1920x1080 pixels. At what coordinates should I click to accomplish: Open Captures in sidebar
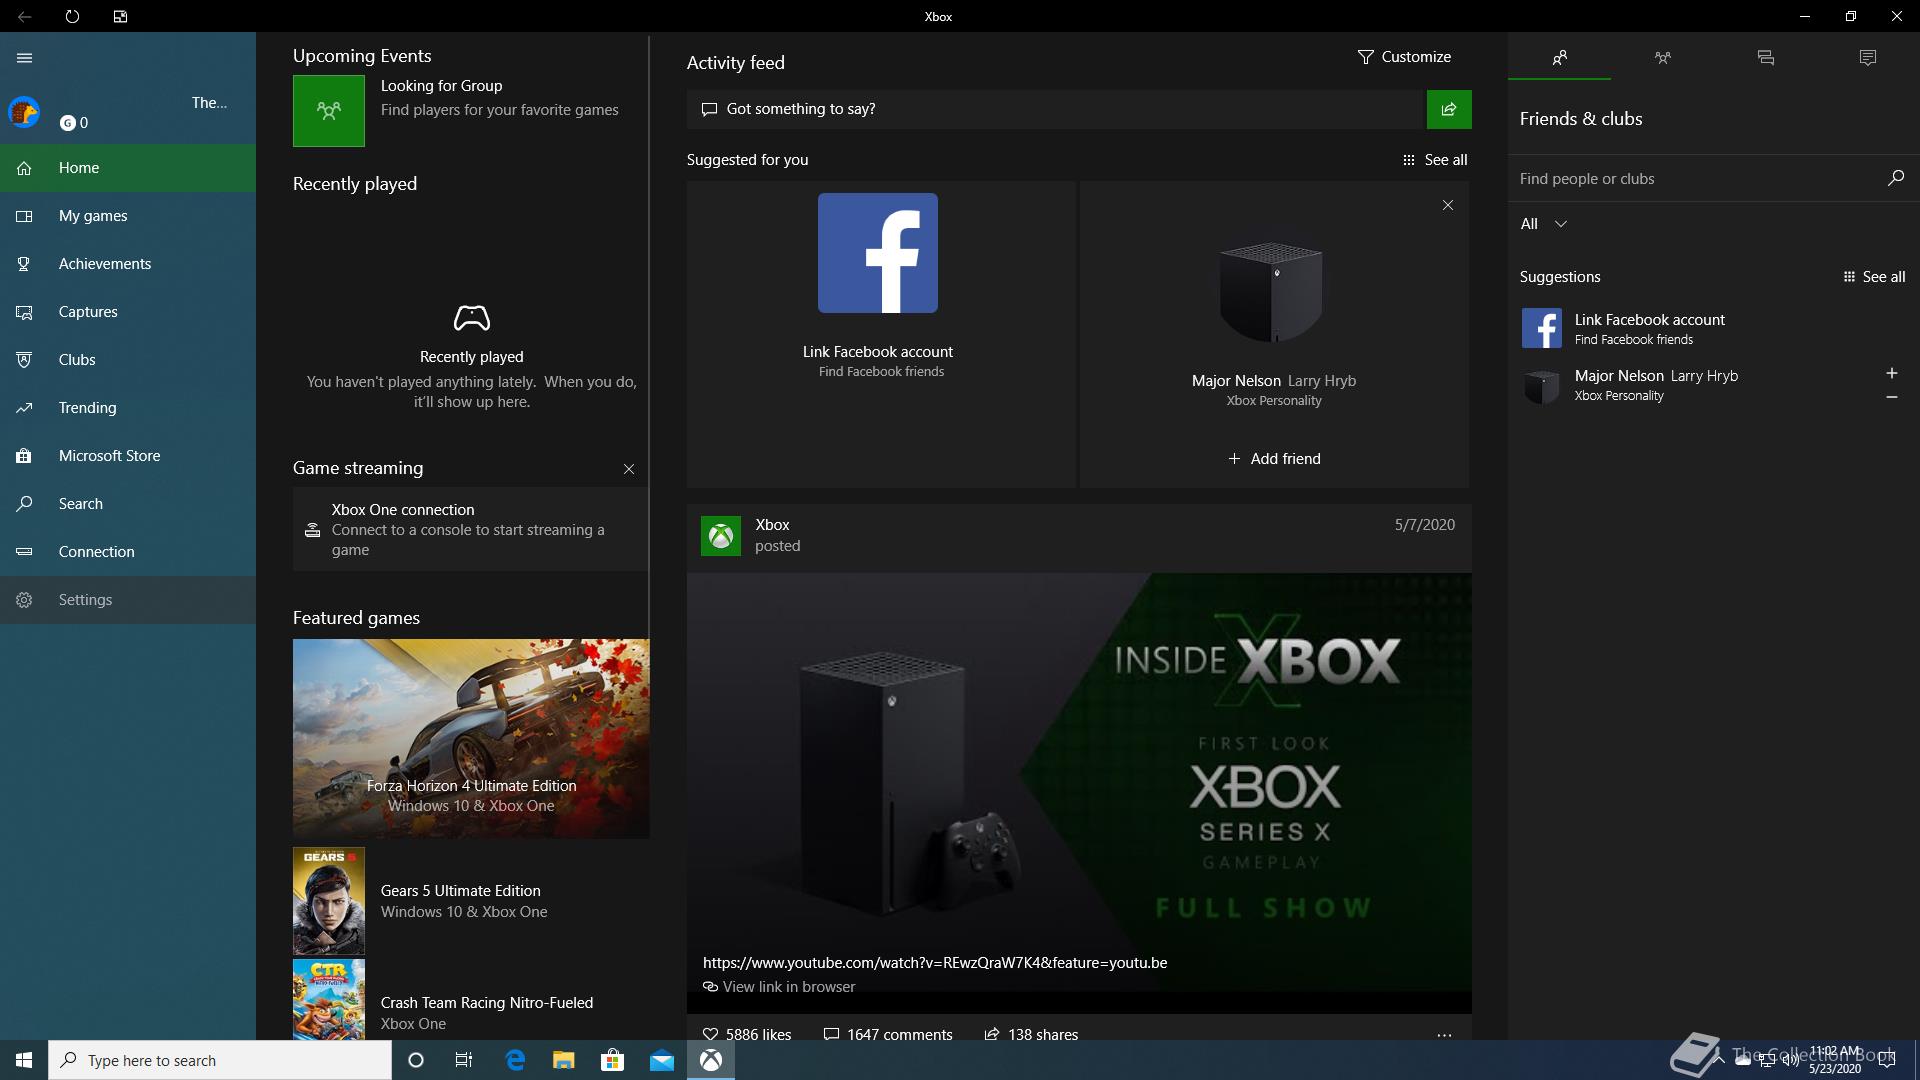(128, 312)
